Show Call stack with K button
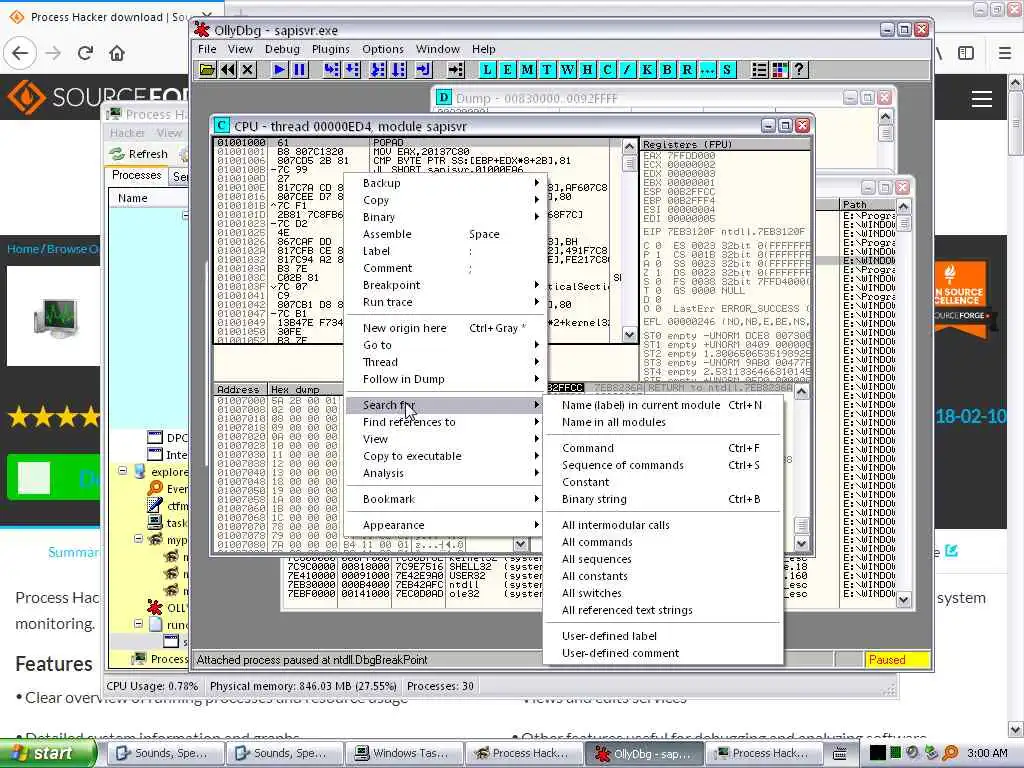 click(647, 70)
